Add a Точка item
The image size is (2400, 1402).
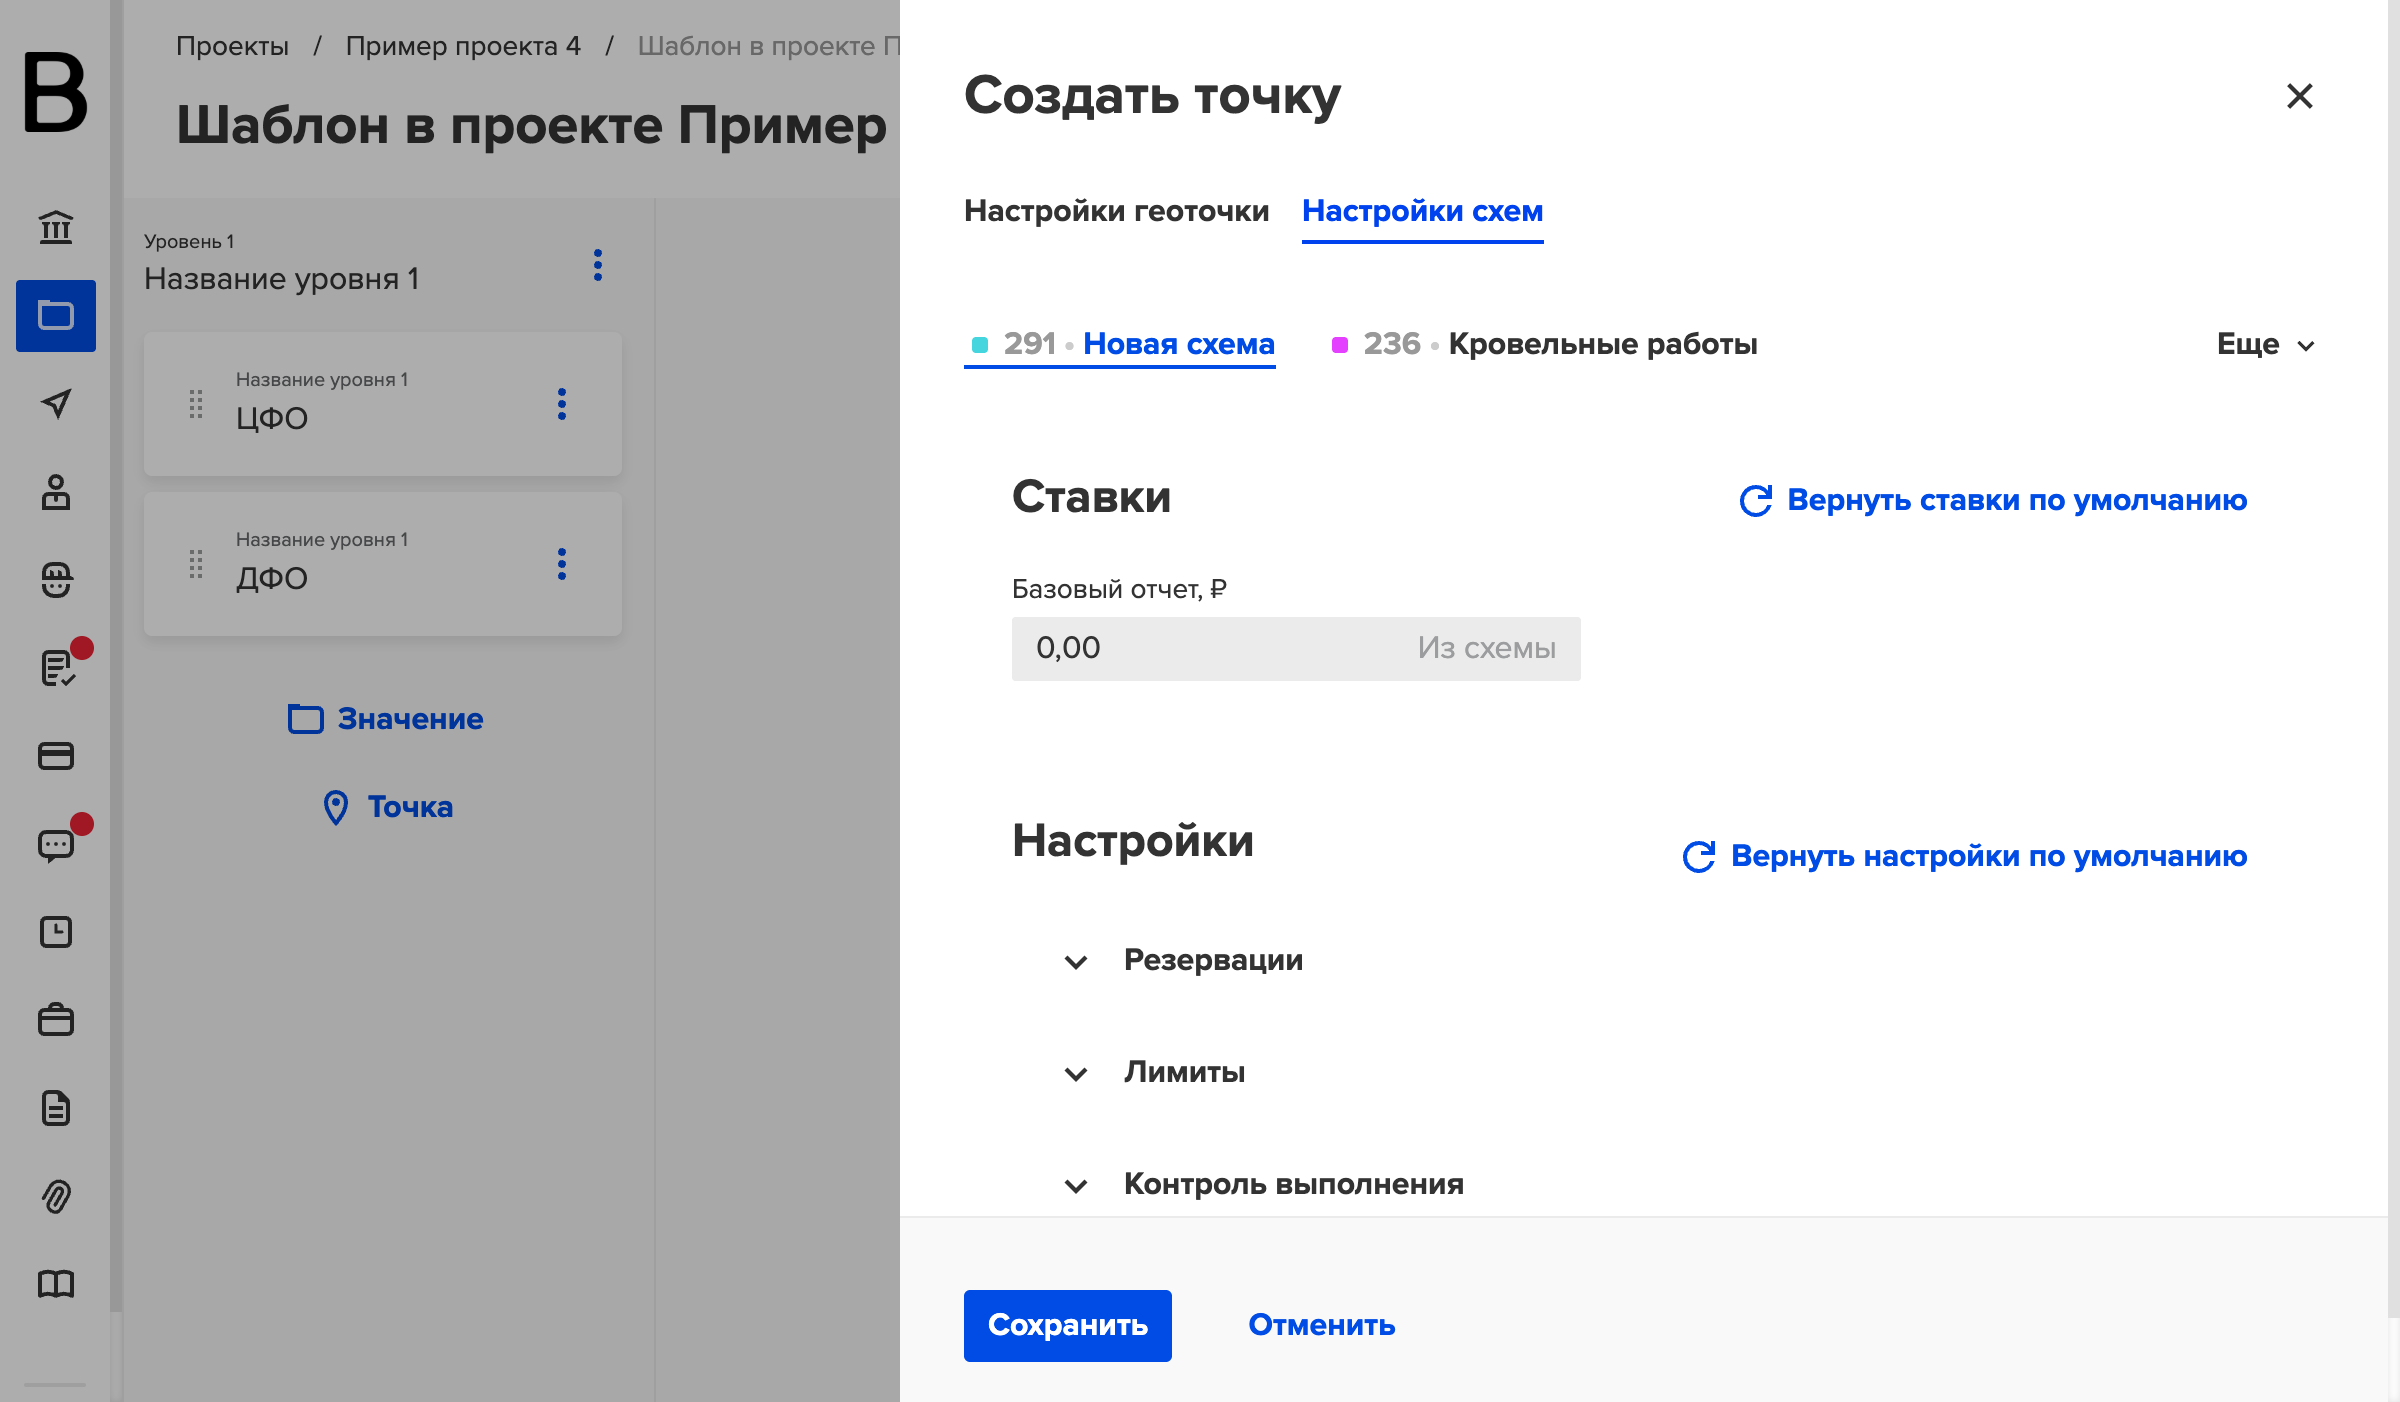tap(388, 807)
